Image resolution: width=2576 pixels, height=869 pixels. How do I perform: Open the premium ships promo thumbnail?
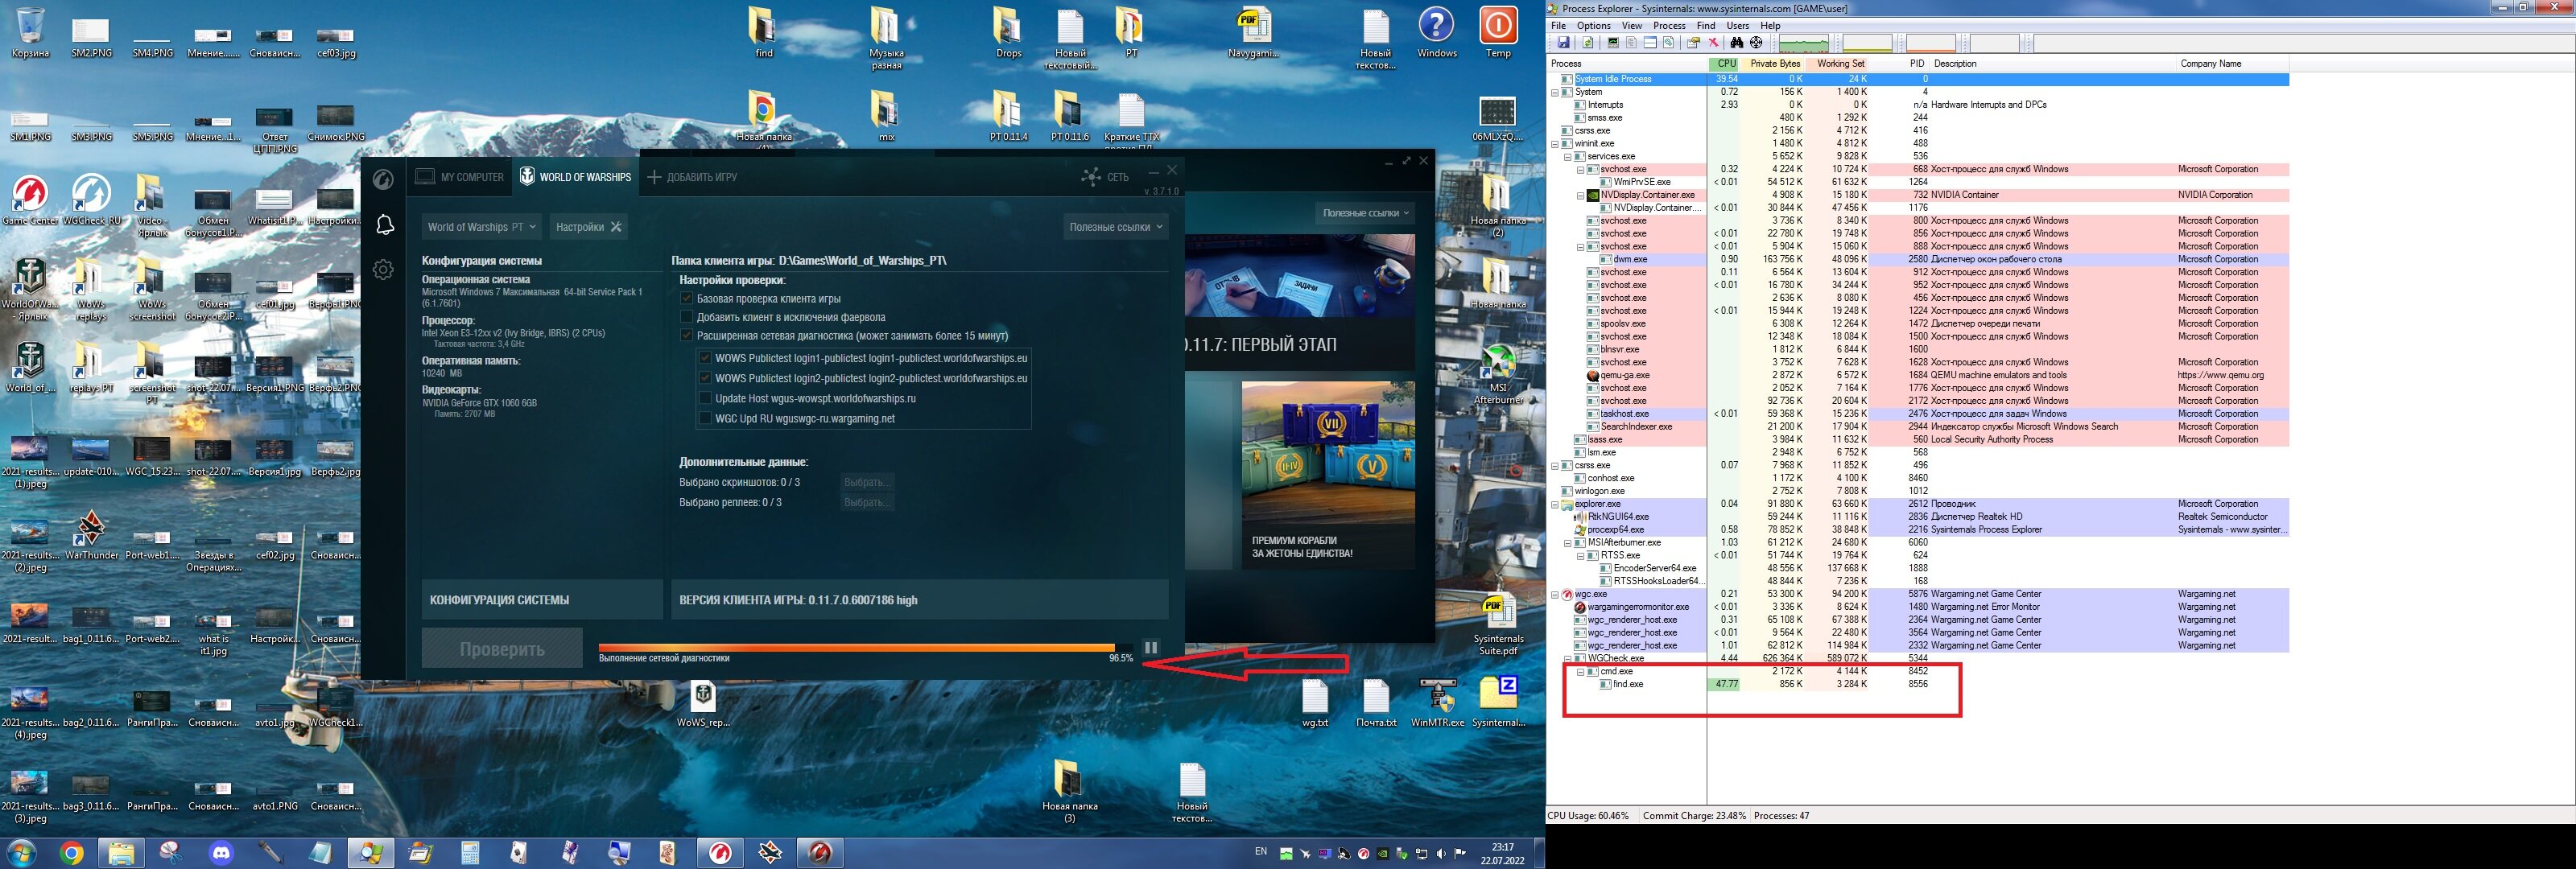click(1328, 476)
